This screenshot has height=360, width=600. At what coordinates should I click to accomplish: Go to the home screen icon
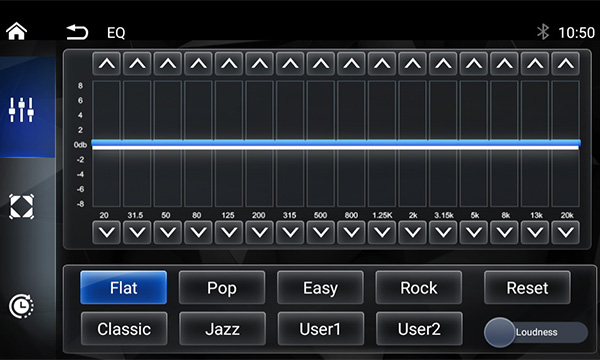pos(16,31)
